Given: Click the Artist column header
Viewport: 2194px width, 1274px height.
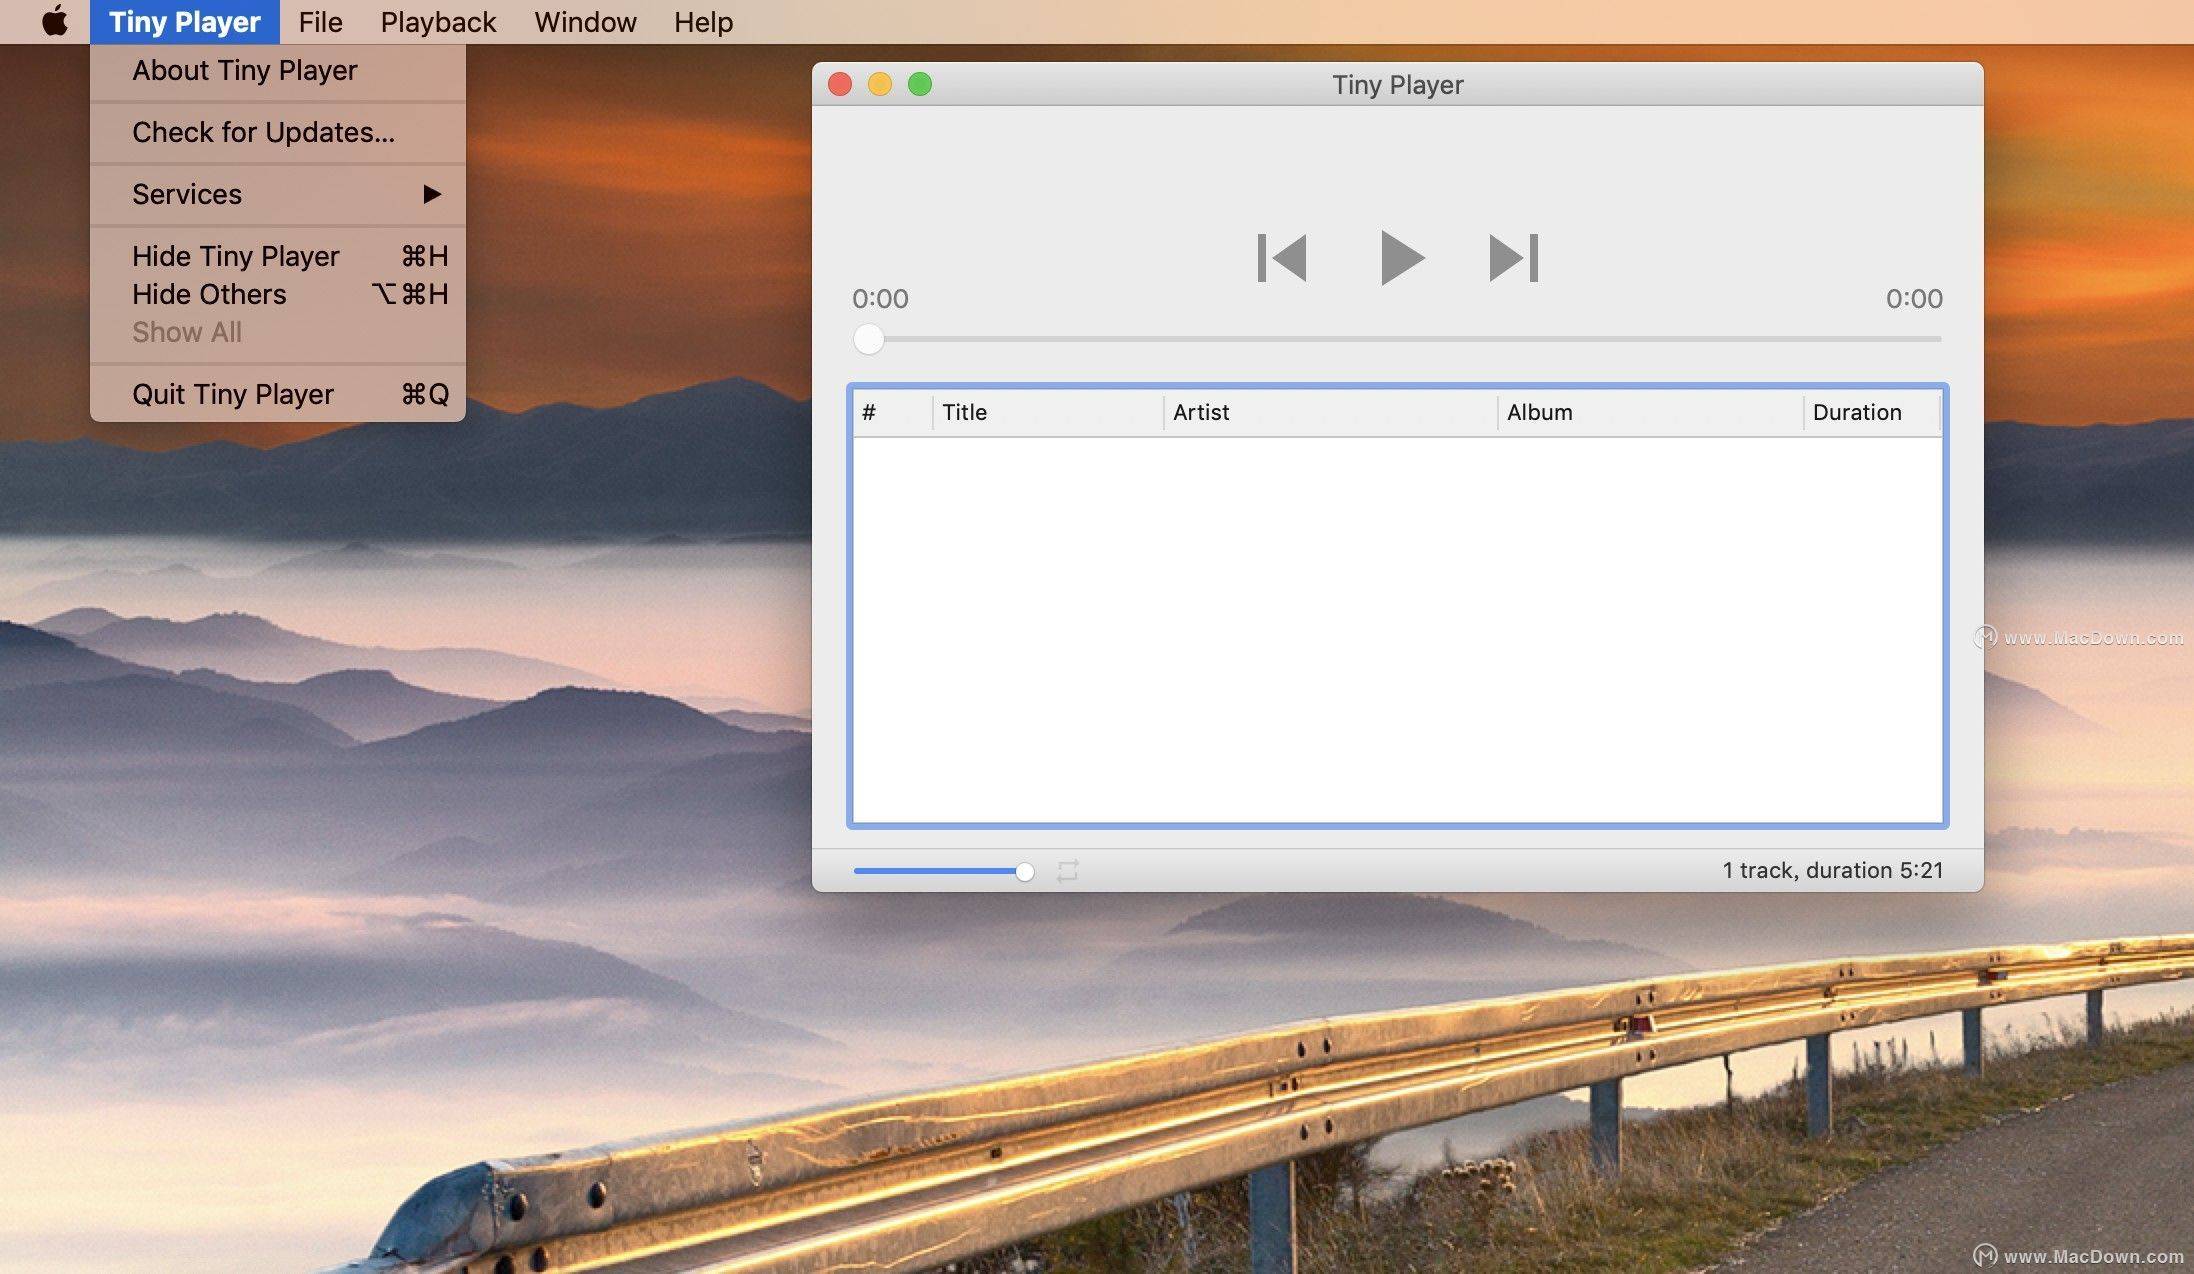Looking at the screenshot, I should (x=1199, y=411).
